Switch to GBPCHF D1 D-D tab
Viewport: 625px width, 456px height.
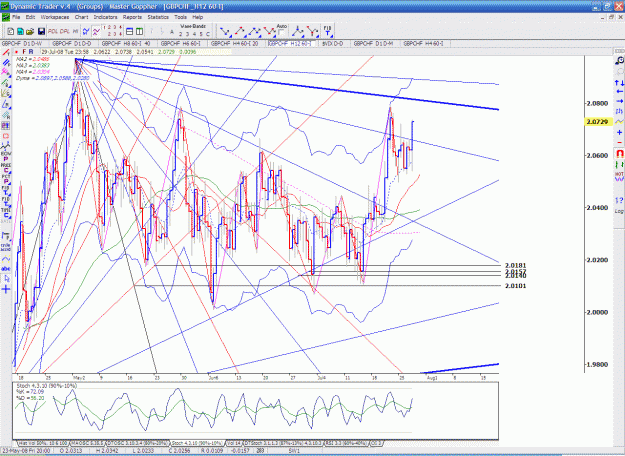72,43
